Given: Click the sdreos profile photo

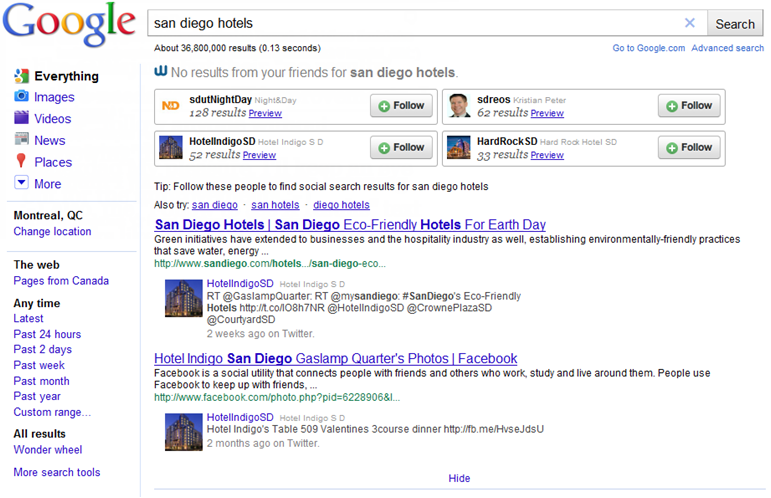Looking at the screenshot, I should [459, 106].
